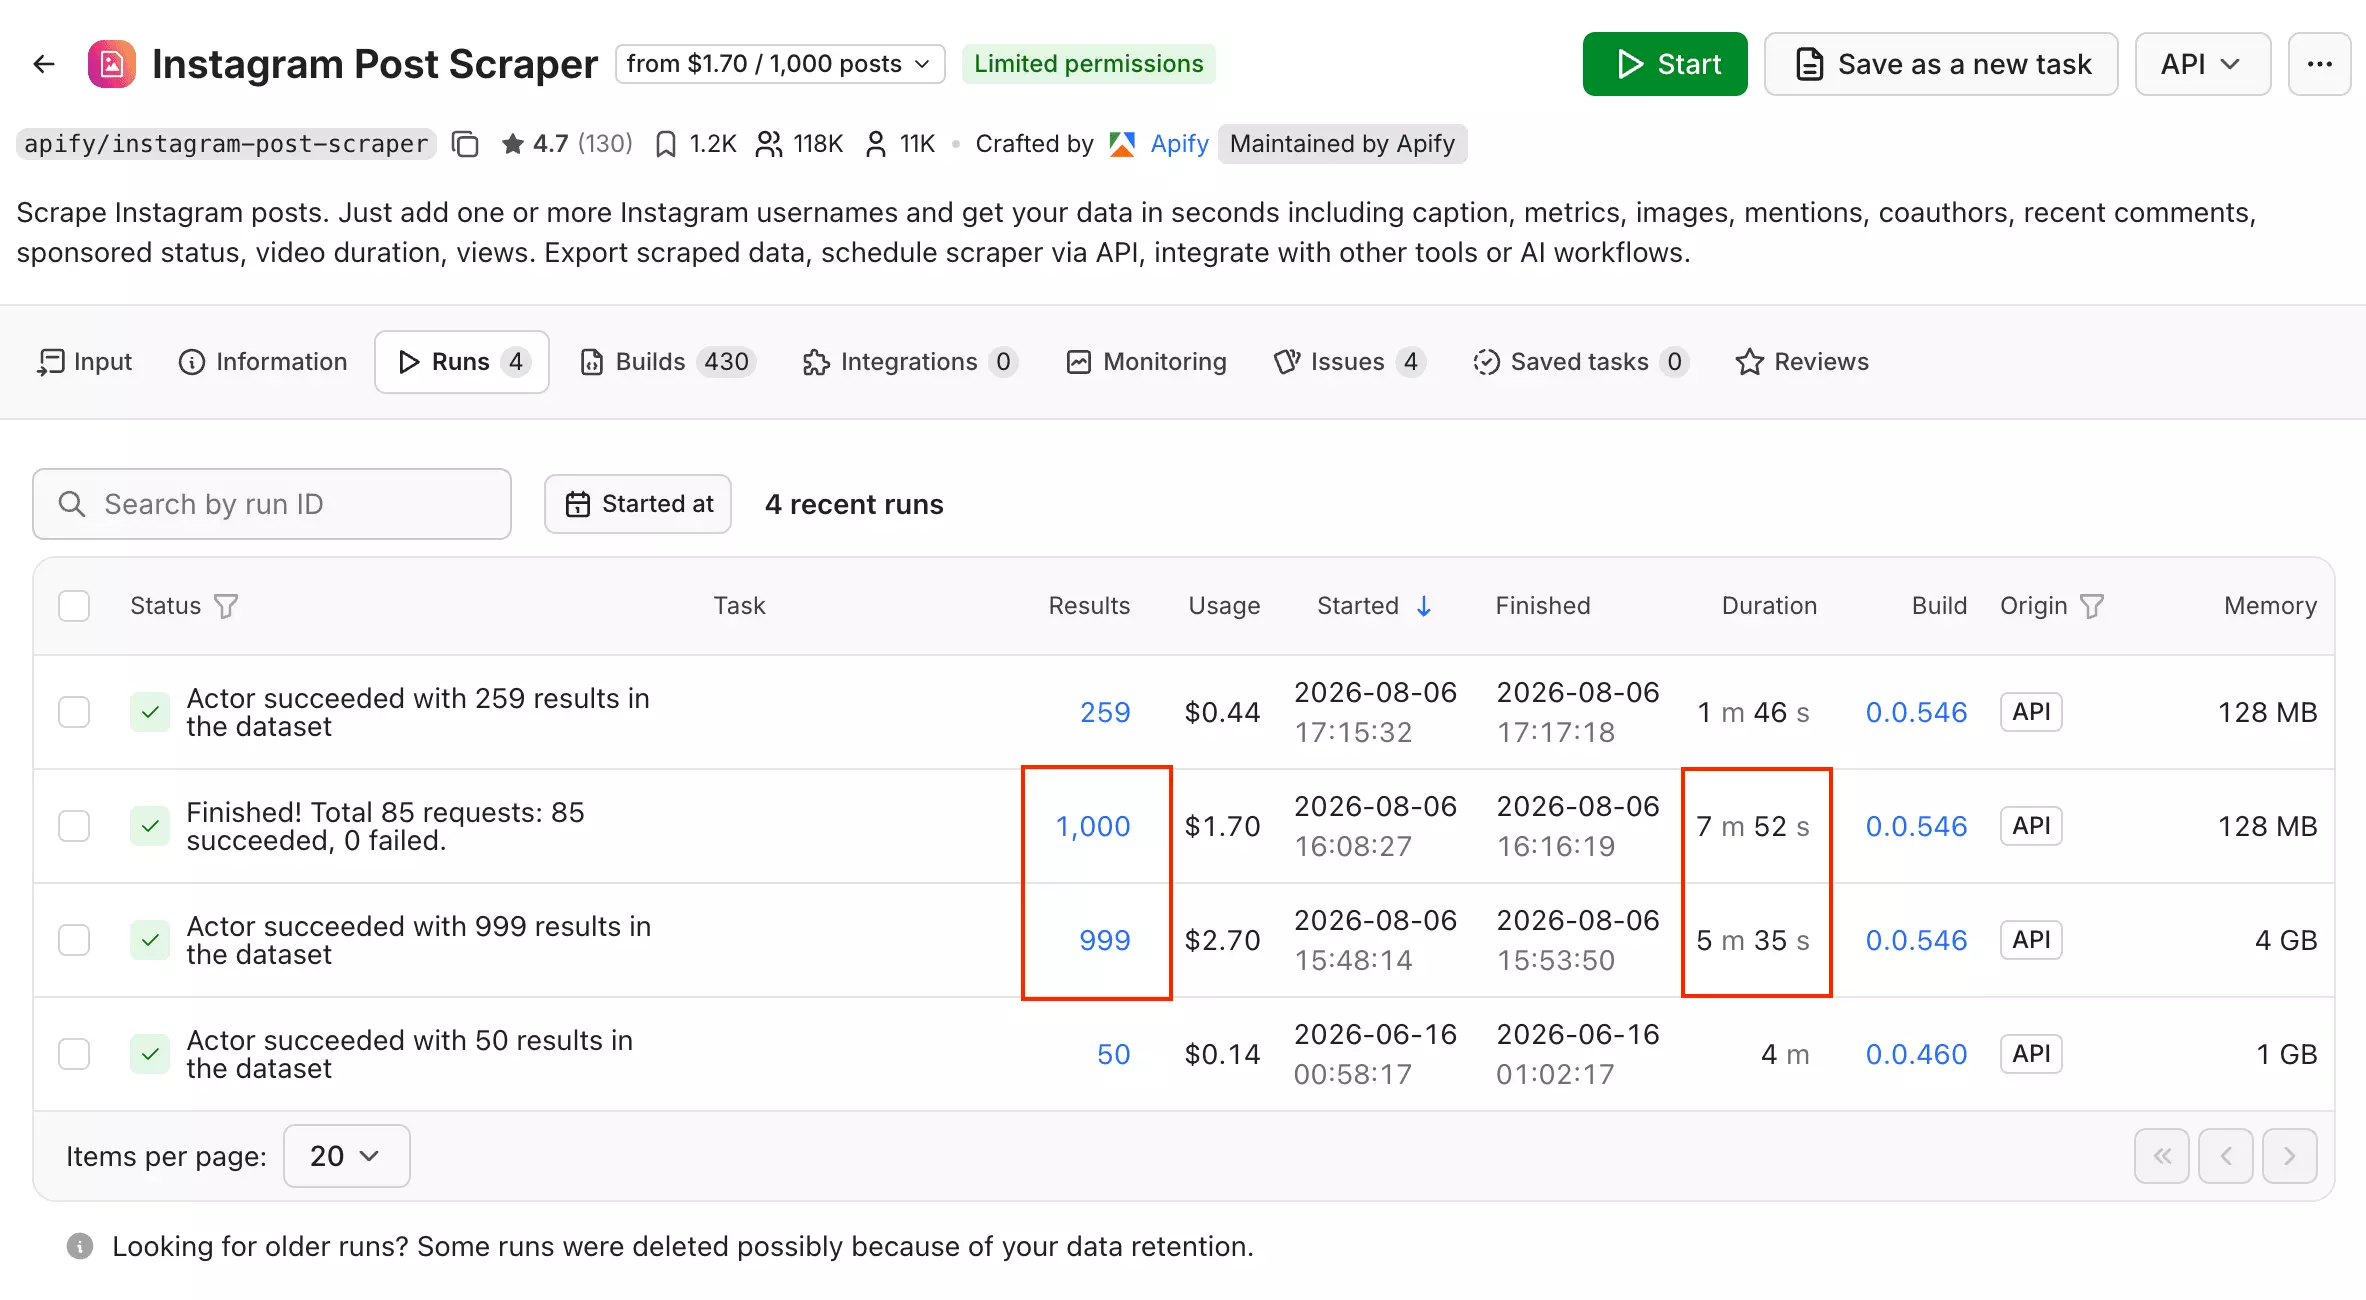Viewport: 2366px width, 1300px height.
Task: Click the Instagram Post Scraper logo icon
Action: pos(112,64)
